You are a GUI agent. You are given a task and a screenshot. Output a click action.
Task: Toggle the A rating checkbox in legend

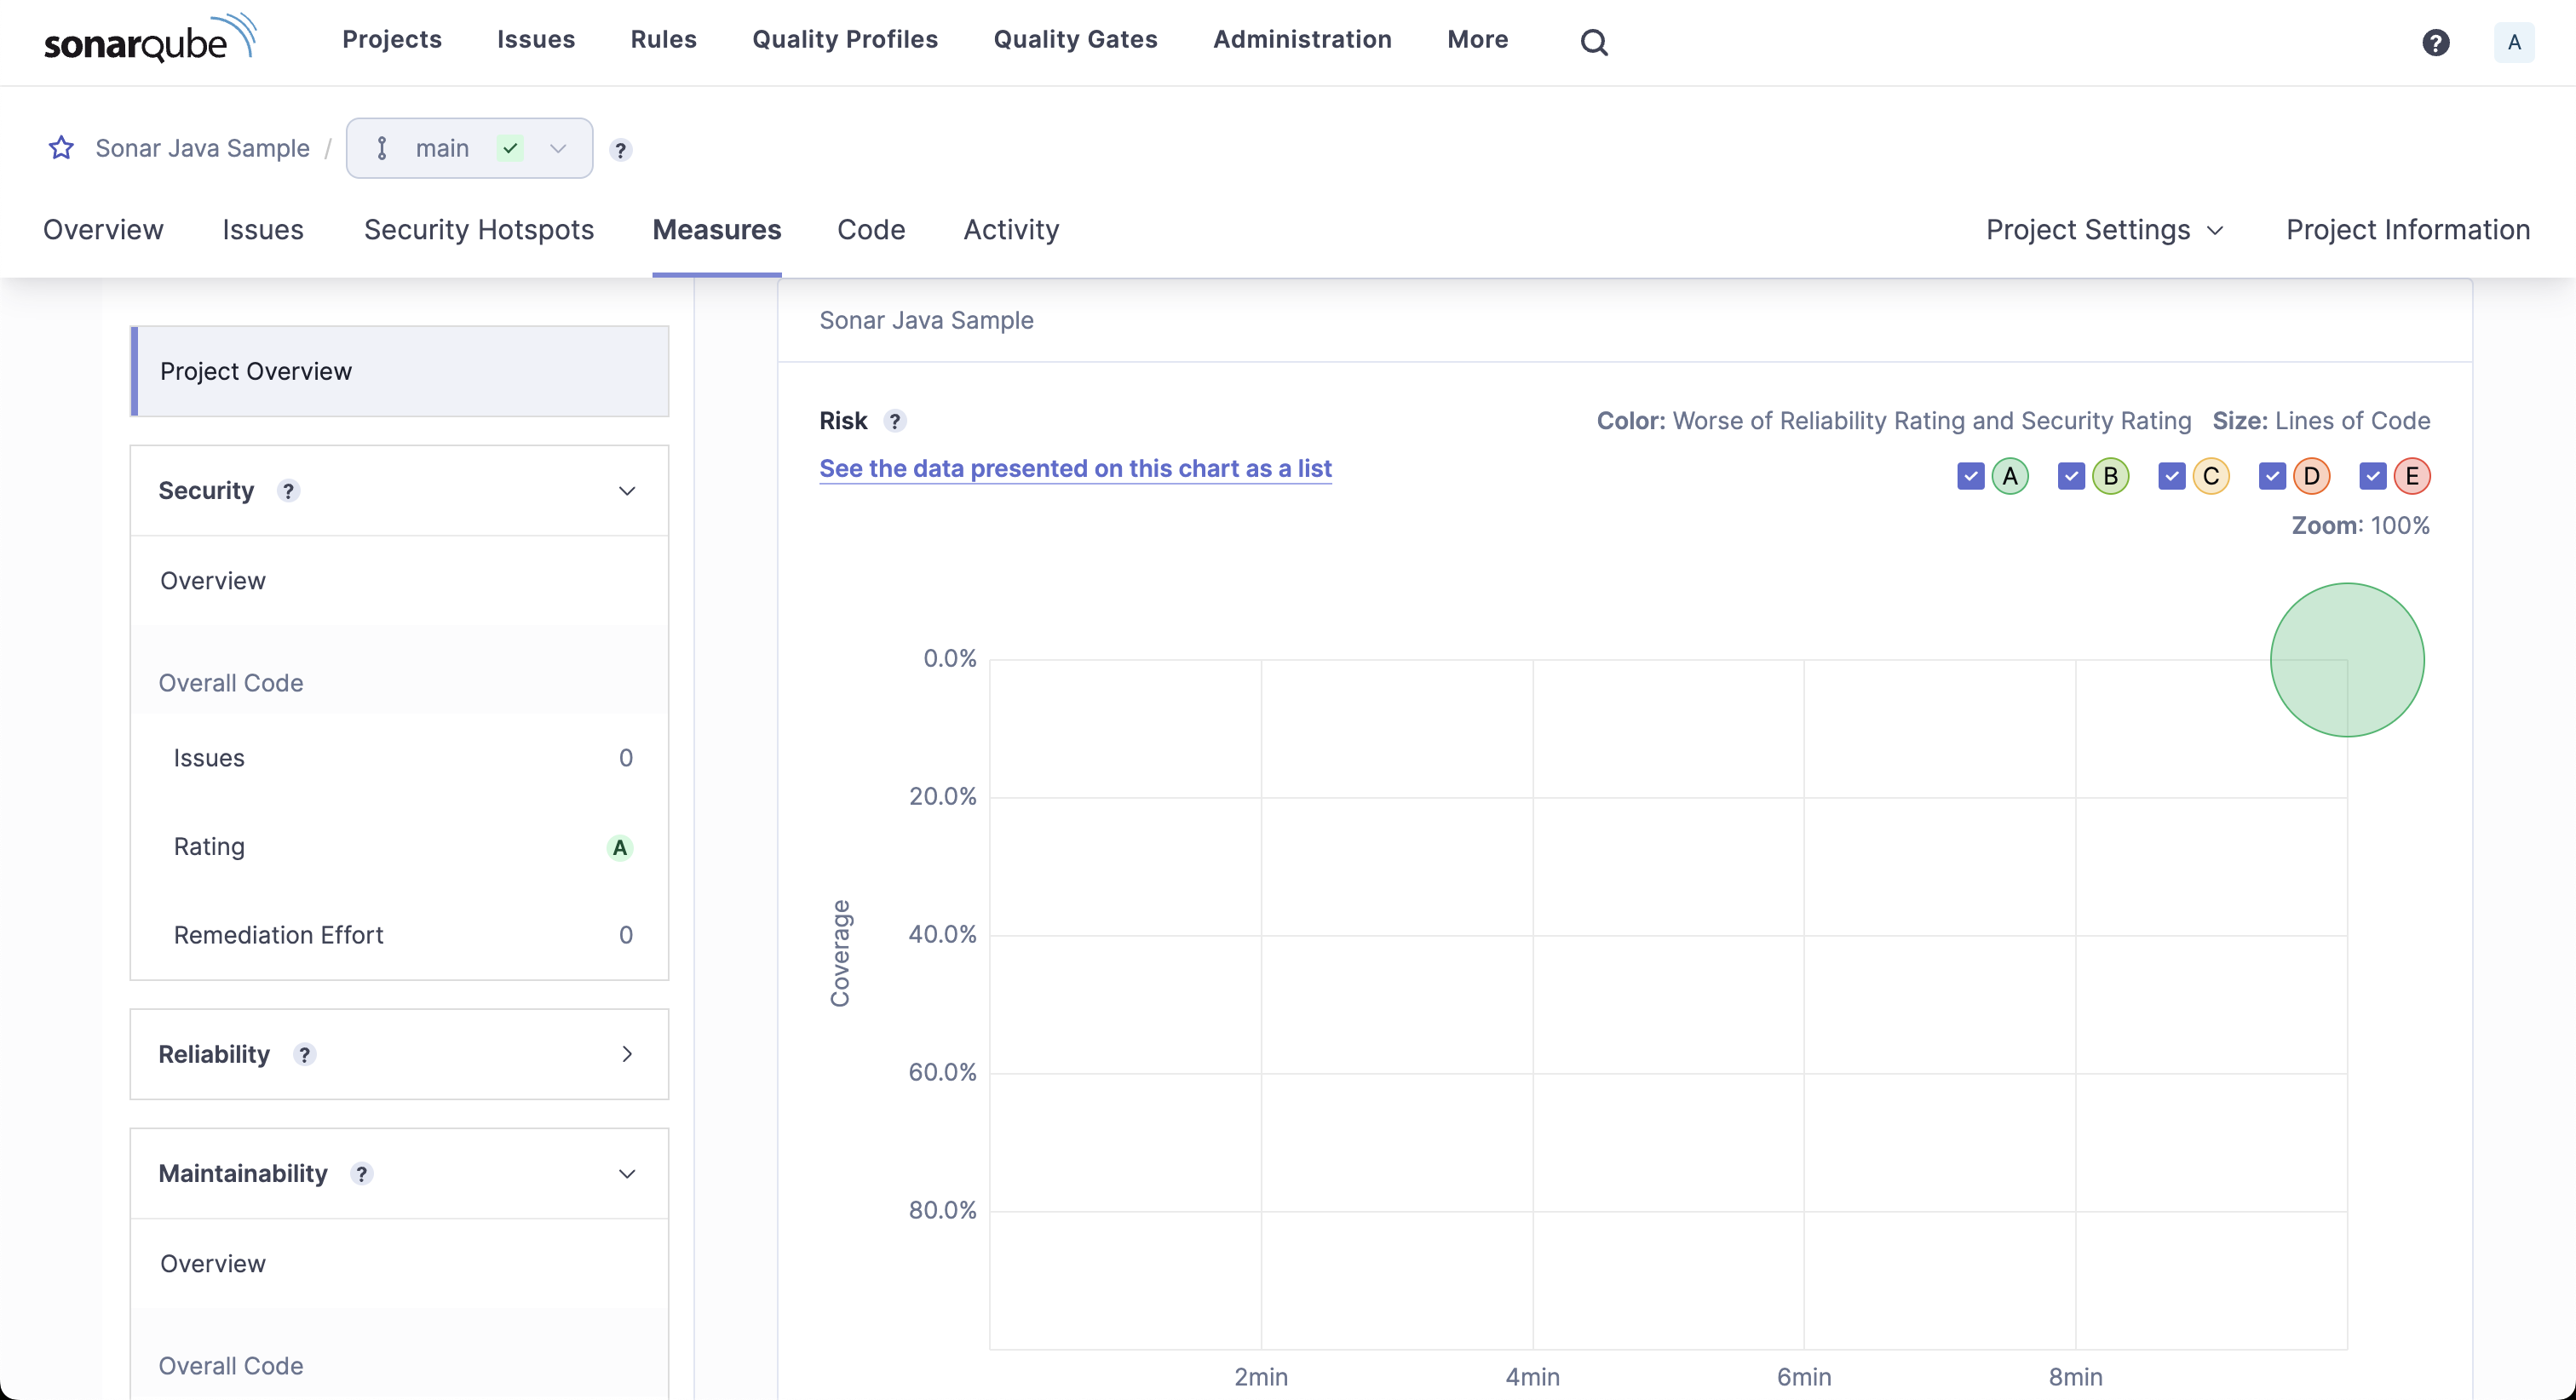pyautogui.click(x=1973, y=474)
